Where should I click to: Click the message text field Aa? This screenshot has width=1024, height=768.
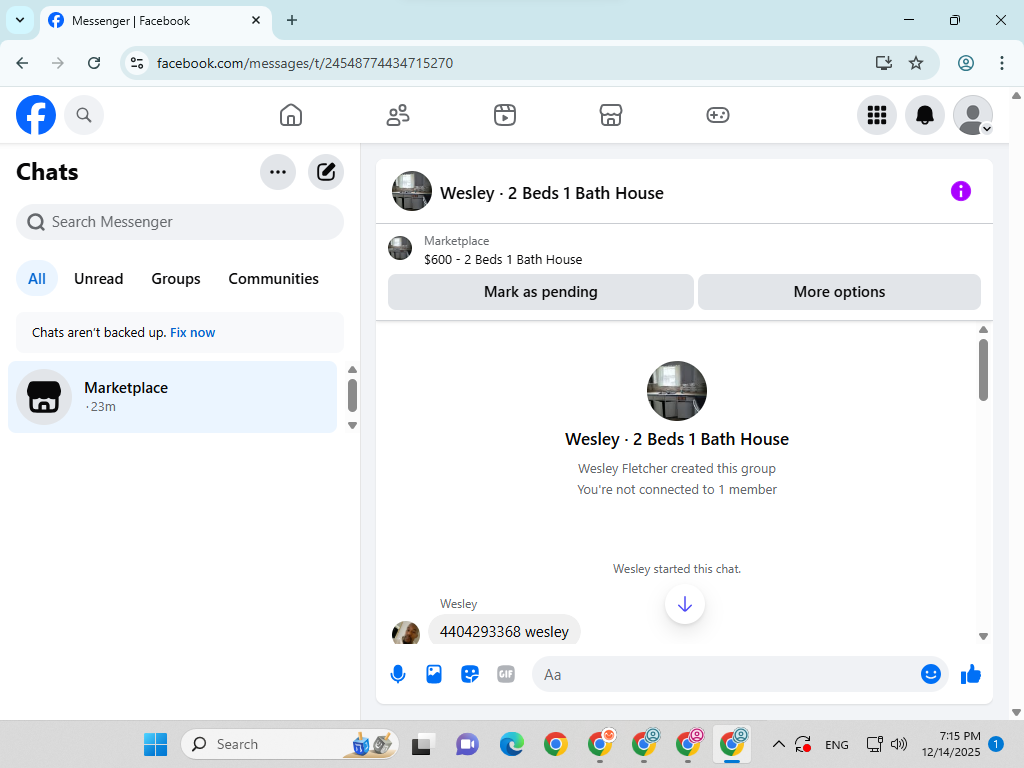tap(725, 674)
